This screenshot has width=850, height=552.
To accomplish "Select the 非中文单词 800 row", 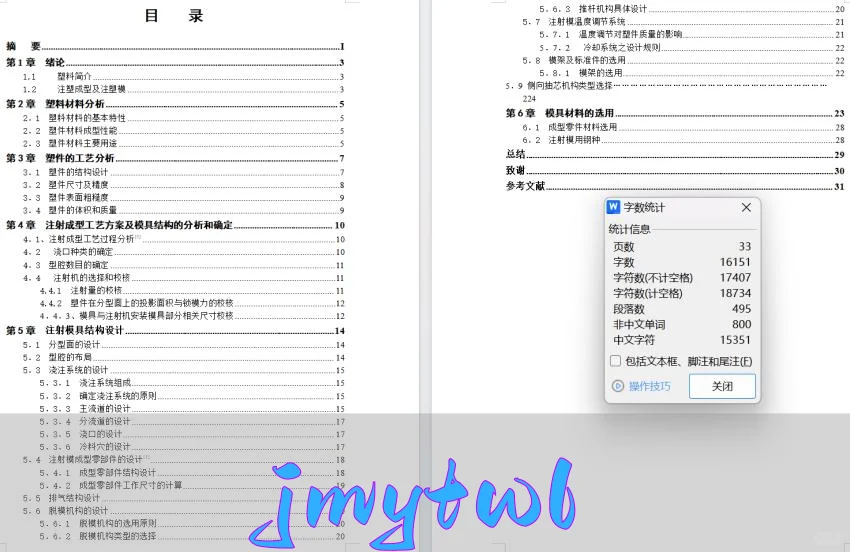I will point(682,324).
